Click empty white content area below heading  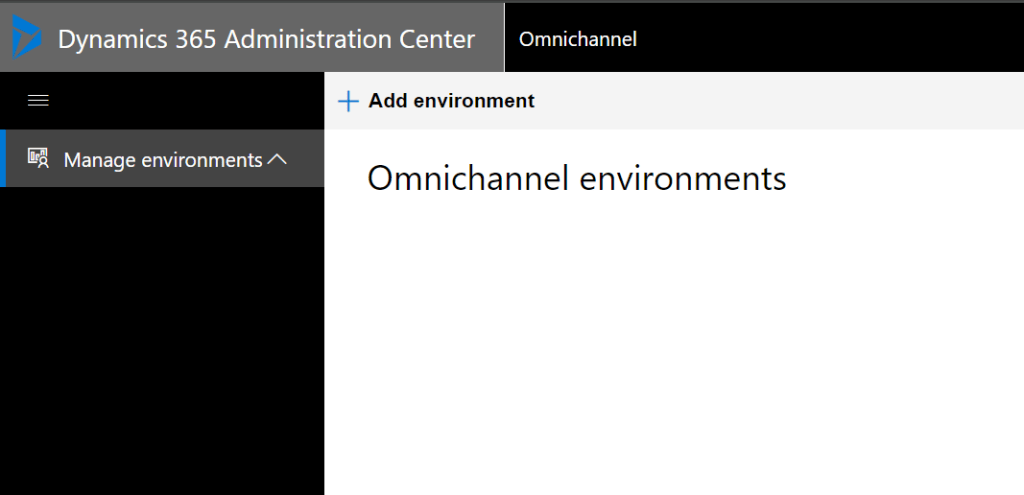tap(670, 350)
